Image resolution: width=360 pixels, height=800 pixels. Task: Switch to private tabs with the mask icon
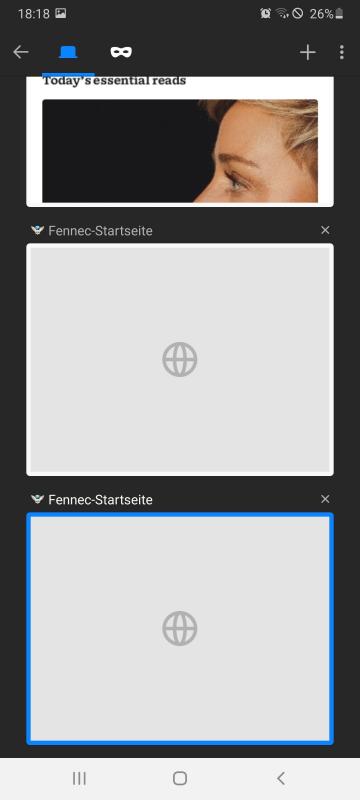point(121,52)
